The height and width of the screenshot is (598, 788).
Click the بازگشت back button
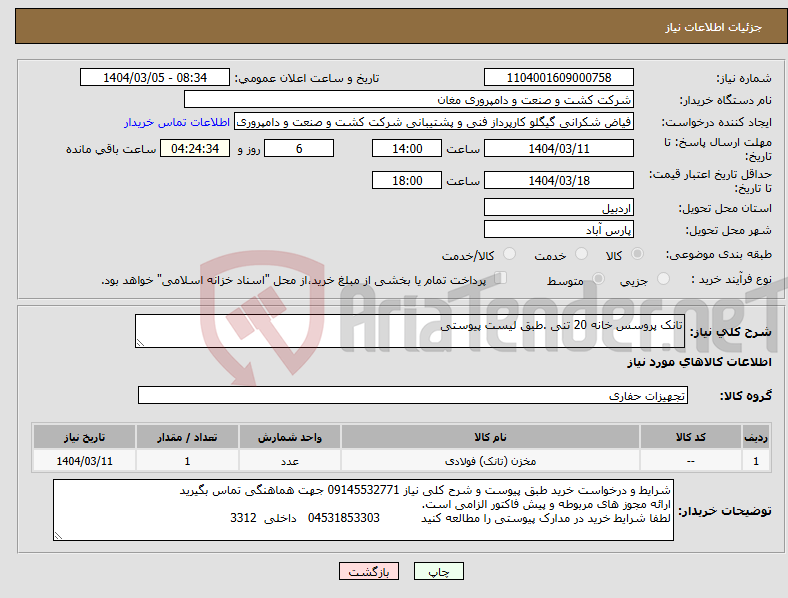(x=369, y=571)
